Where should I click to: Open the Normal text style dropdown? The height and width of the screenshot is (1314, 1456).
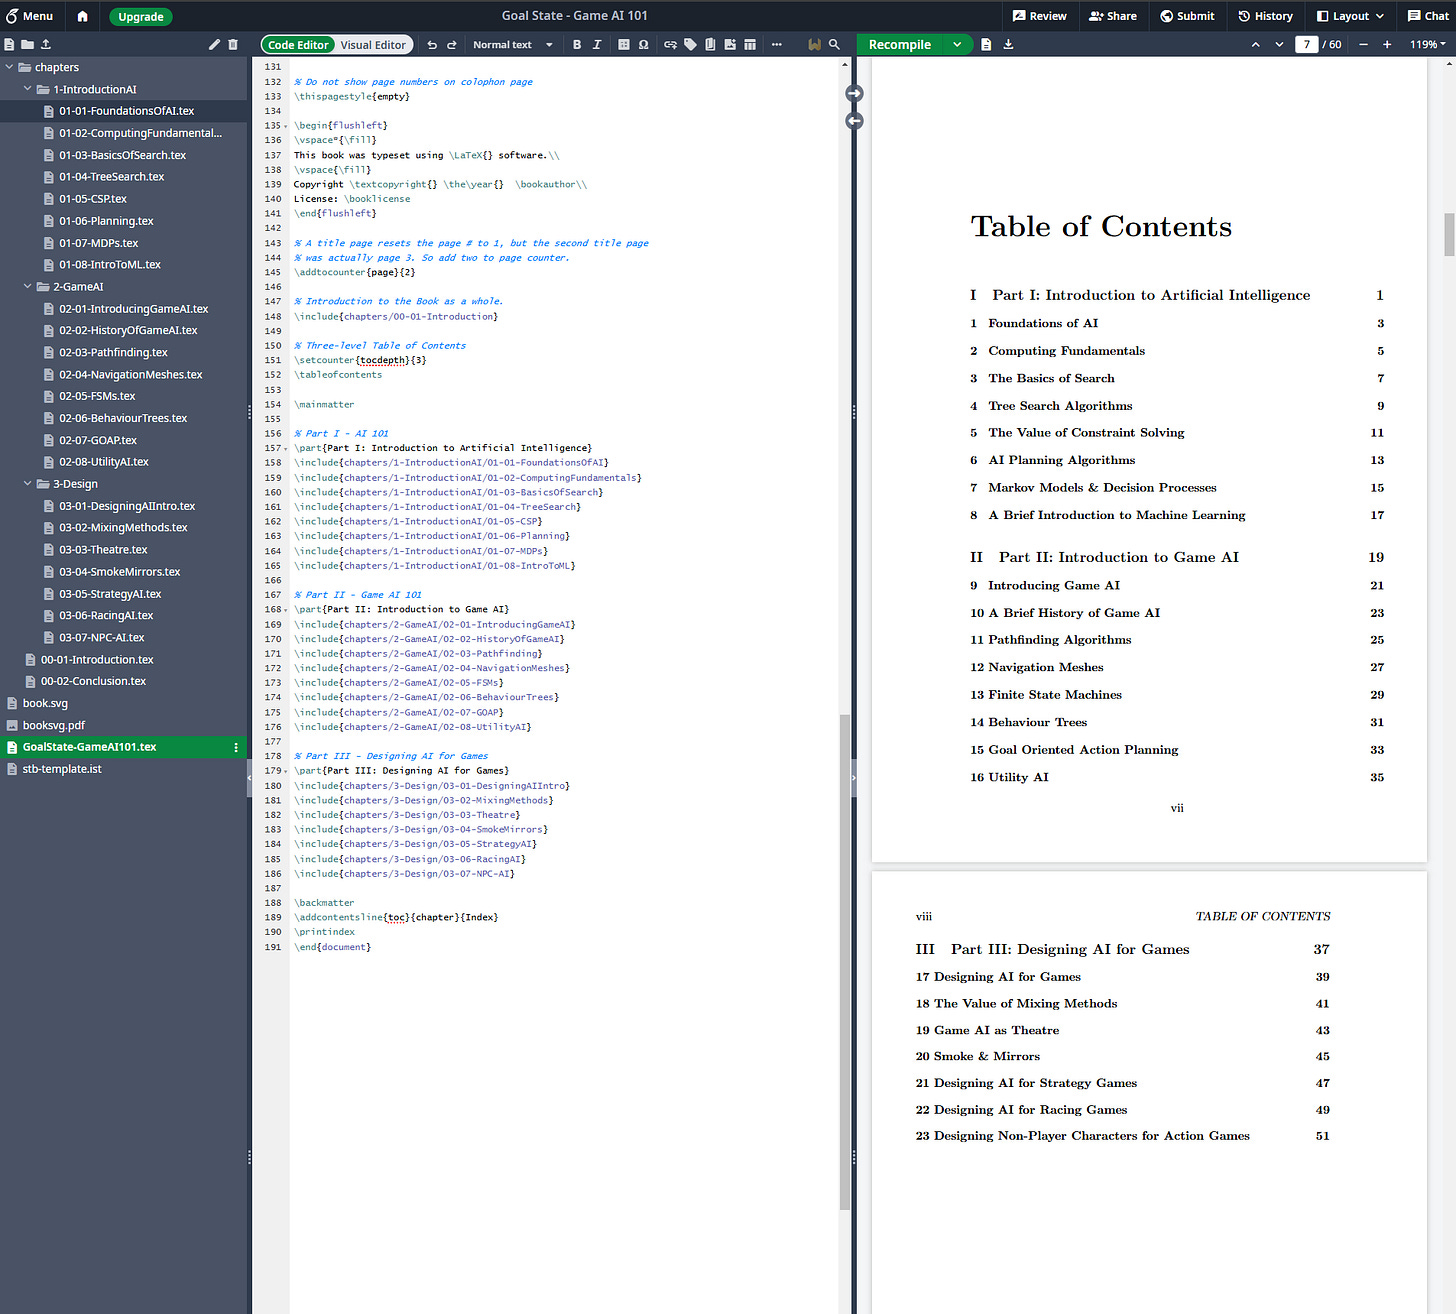tap(512, 45)
